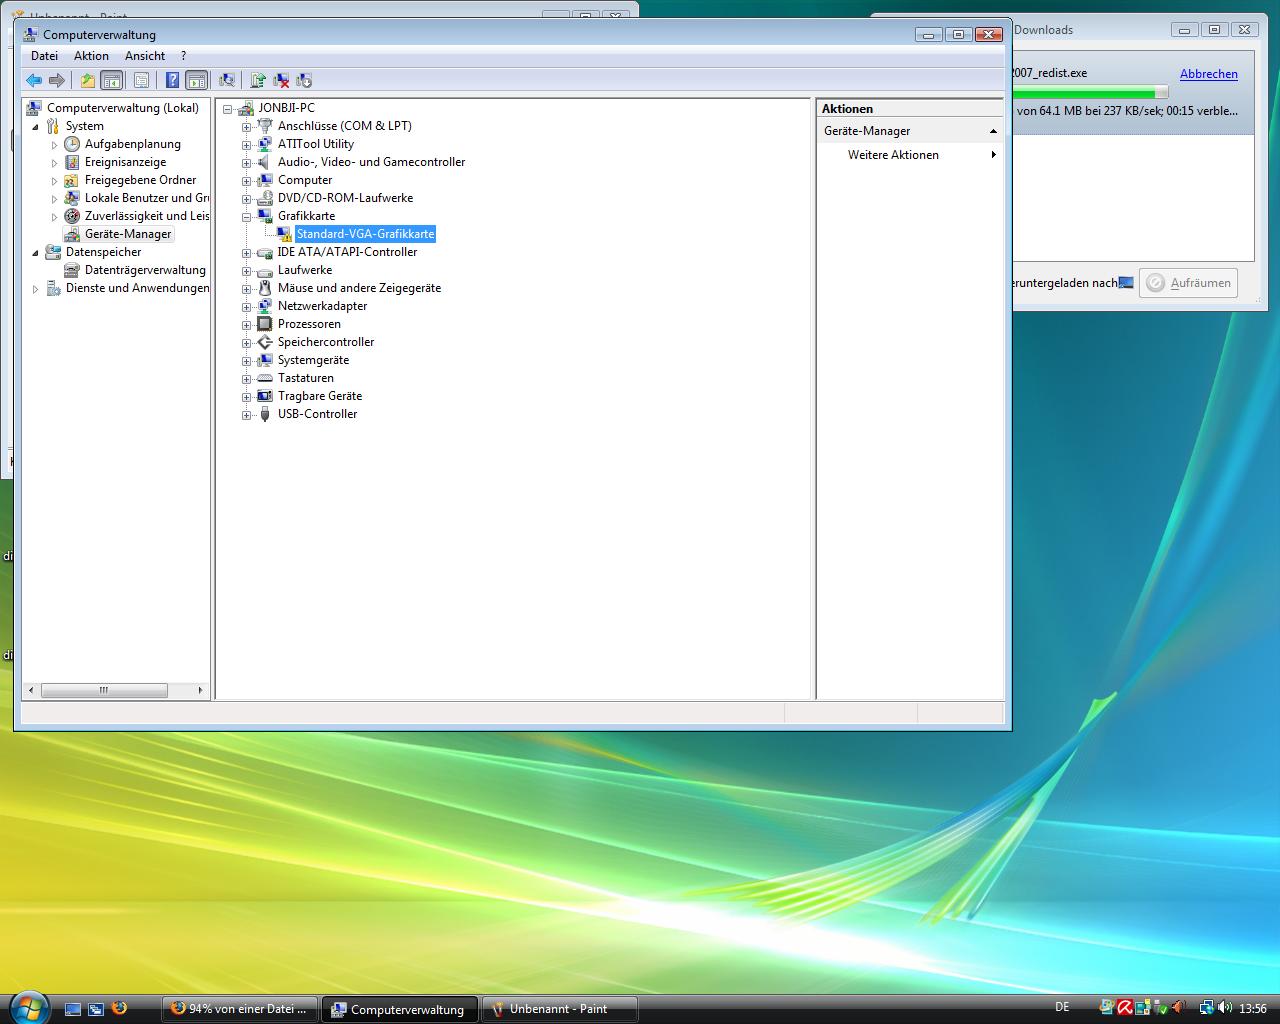Click the Show Desktop quick launch icon
This screenshot has width=1280, height=1024.
point(73,1009)
